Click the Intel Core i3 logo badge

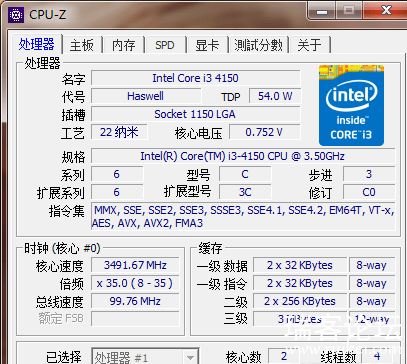point(351,105)
